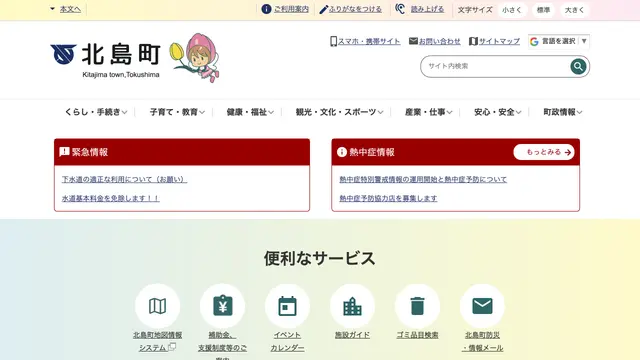Click the external-link icon after システム

click(172, 347)
